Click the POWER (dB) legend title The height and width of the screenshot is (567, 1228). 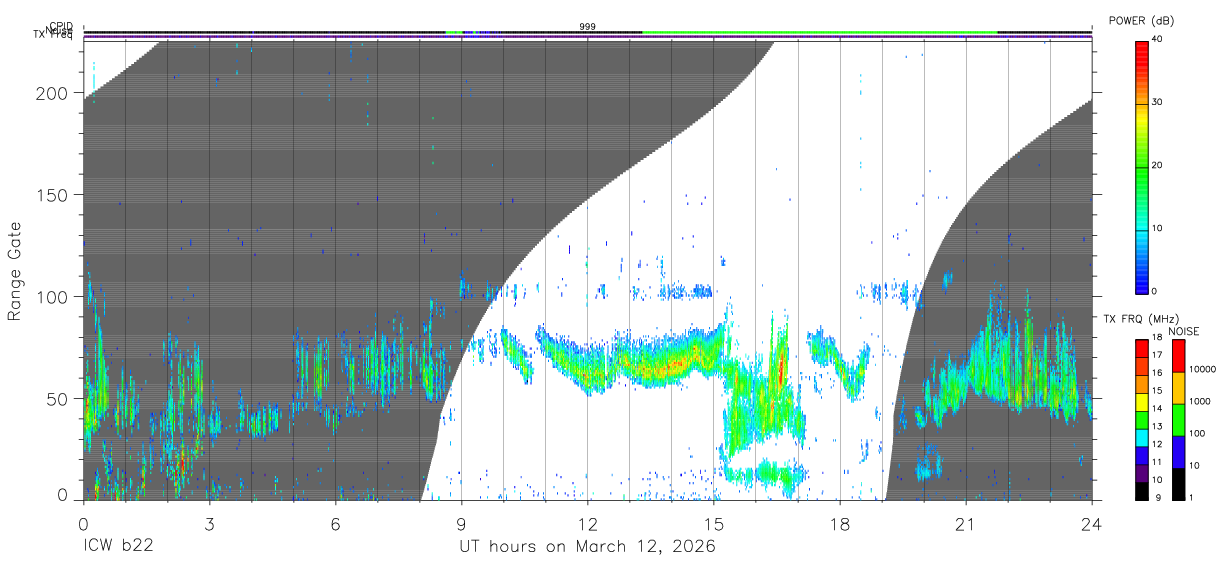point(1140,21)
